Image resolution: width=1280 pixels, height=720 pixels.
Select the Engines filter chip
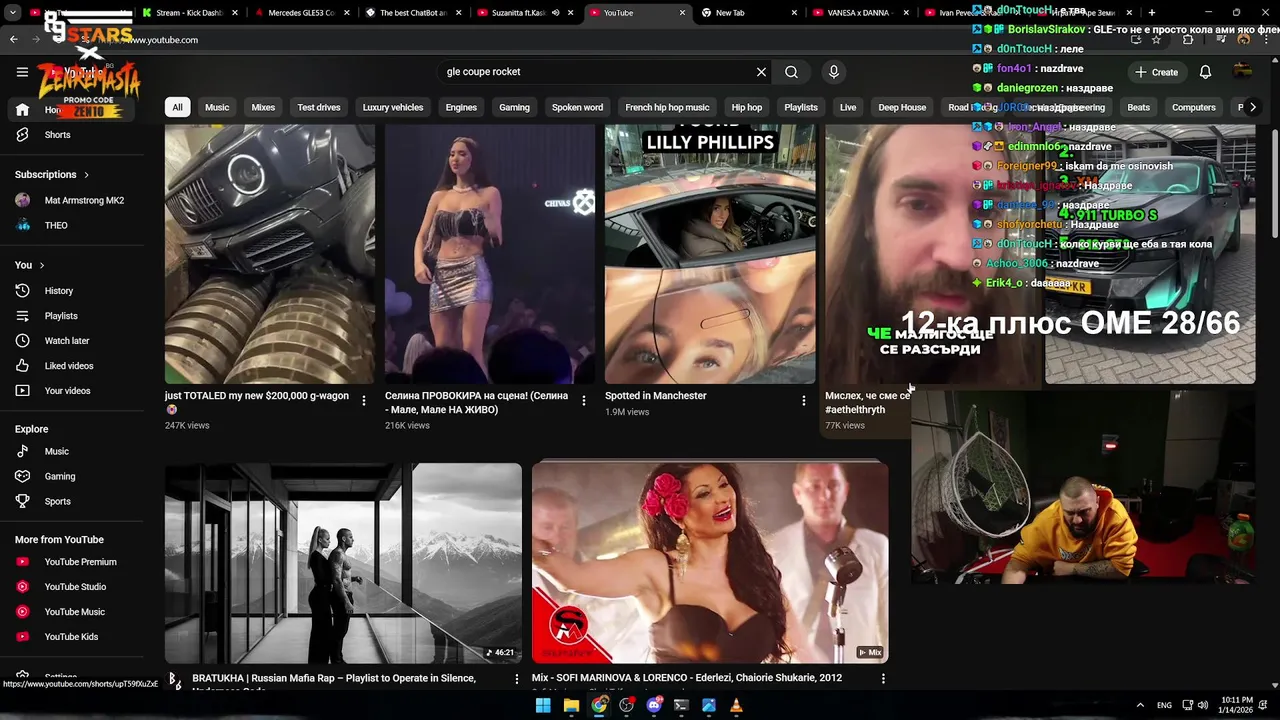pyautogui.click(x=461, y=107)
